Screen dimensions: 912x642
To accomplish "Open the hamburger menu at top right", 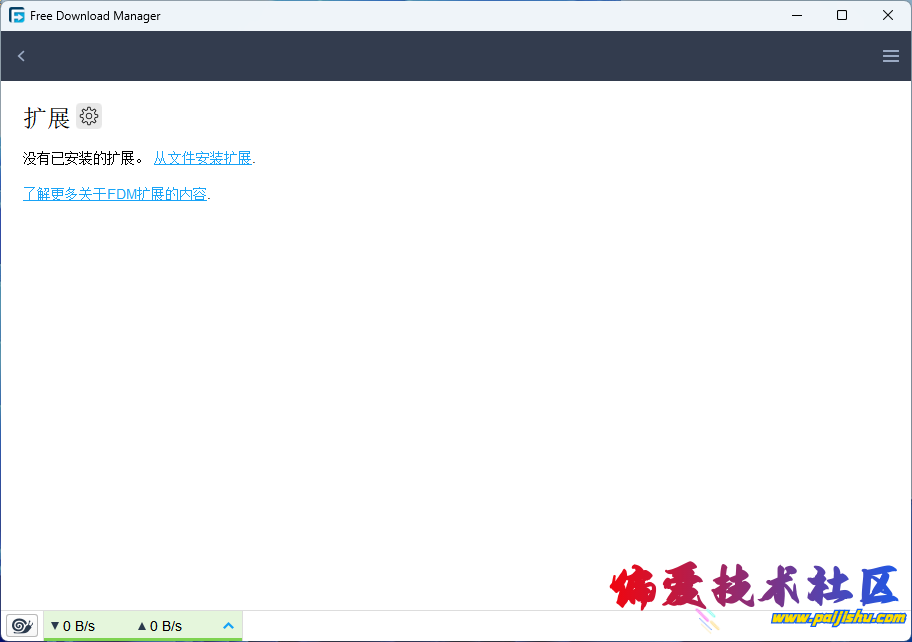I will 890,56.
